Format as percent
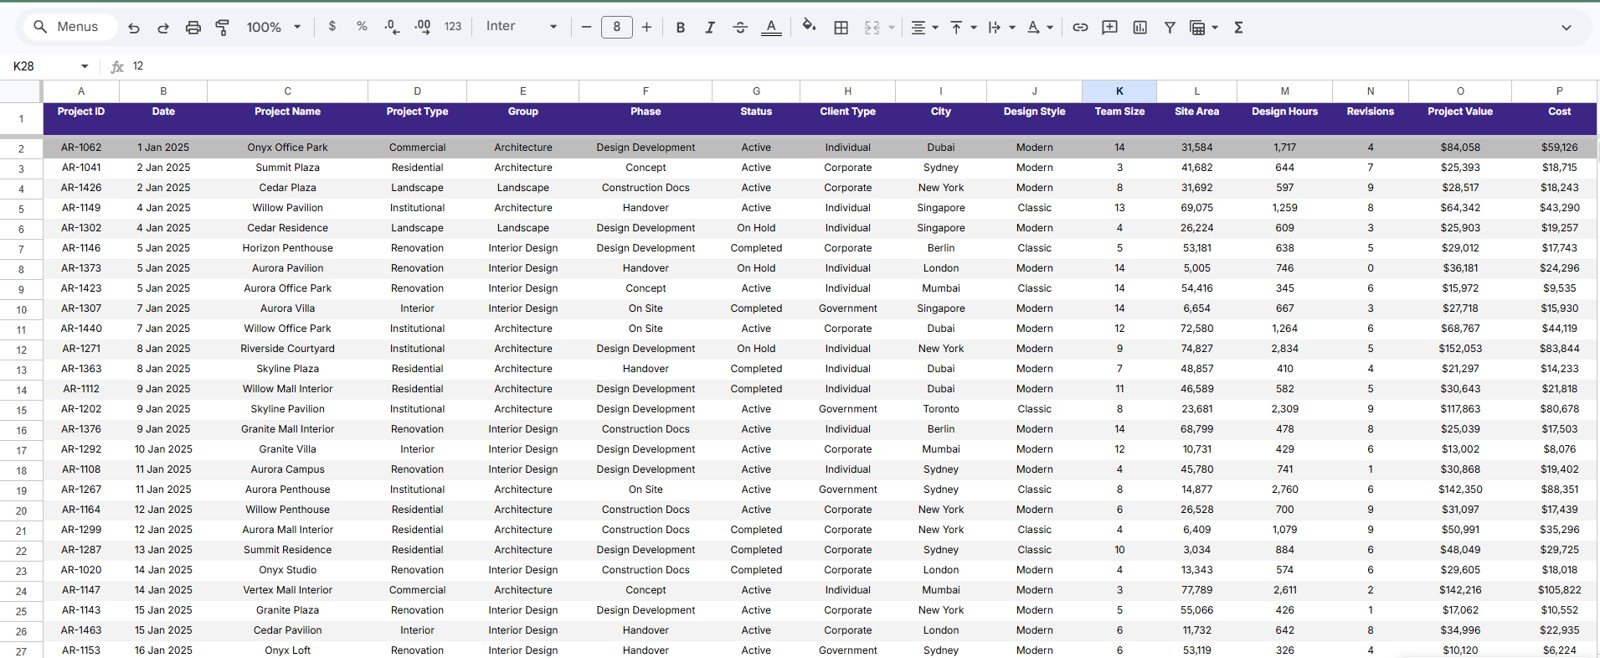The height and width of the screenshot is (658, 1600). click(x=362, y=27)
